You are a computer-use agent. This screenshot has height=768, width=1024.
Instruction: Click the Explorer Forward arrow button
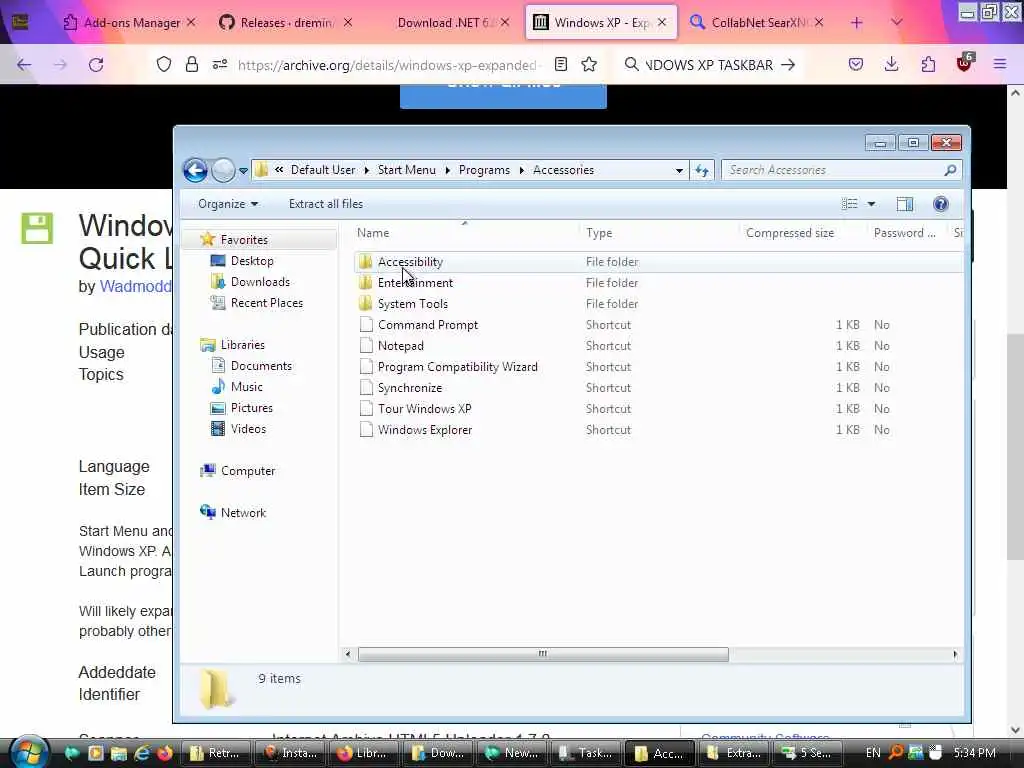point(223,170)
